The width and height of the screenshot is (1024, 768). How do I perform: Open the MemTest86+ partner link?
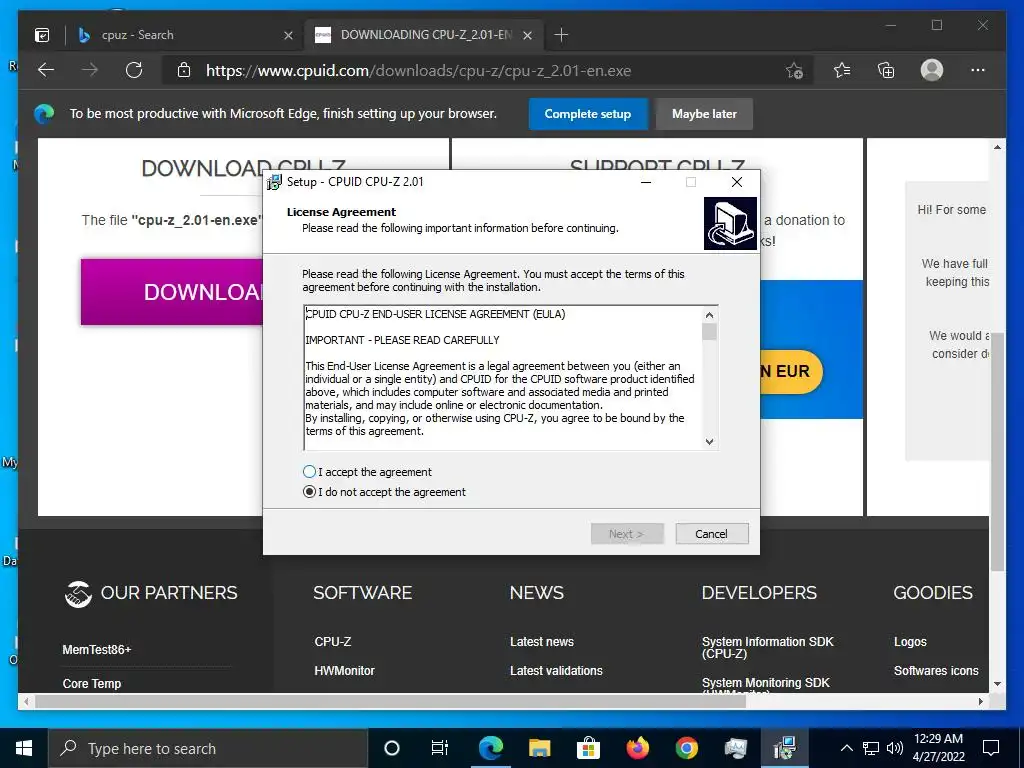[97, 649]
